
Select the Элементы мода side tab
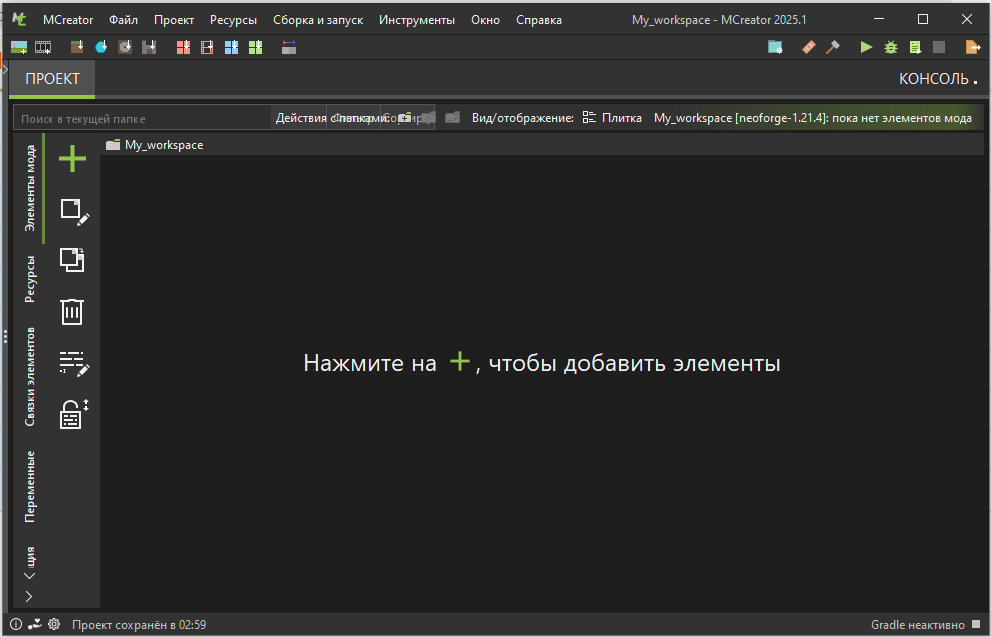(30, 188)
